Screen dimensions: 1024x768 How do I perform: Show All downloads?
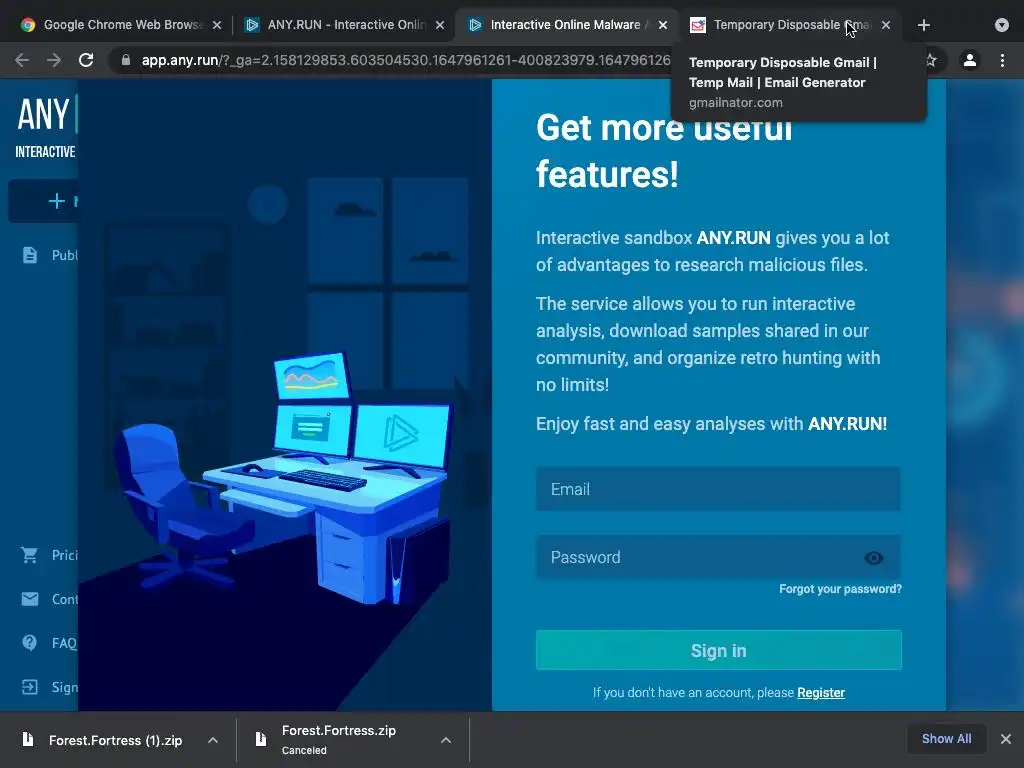[946, 739]
